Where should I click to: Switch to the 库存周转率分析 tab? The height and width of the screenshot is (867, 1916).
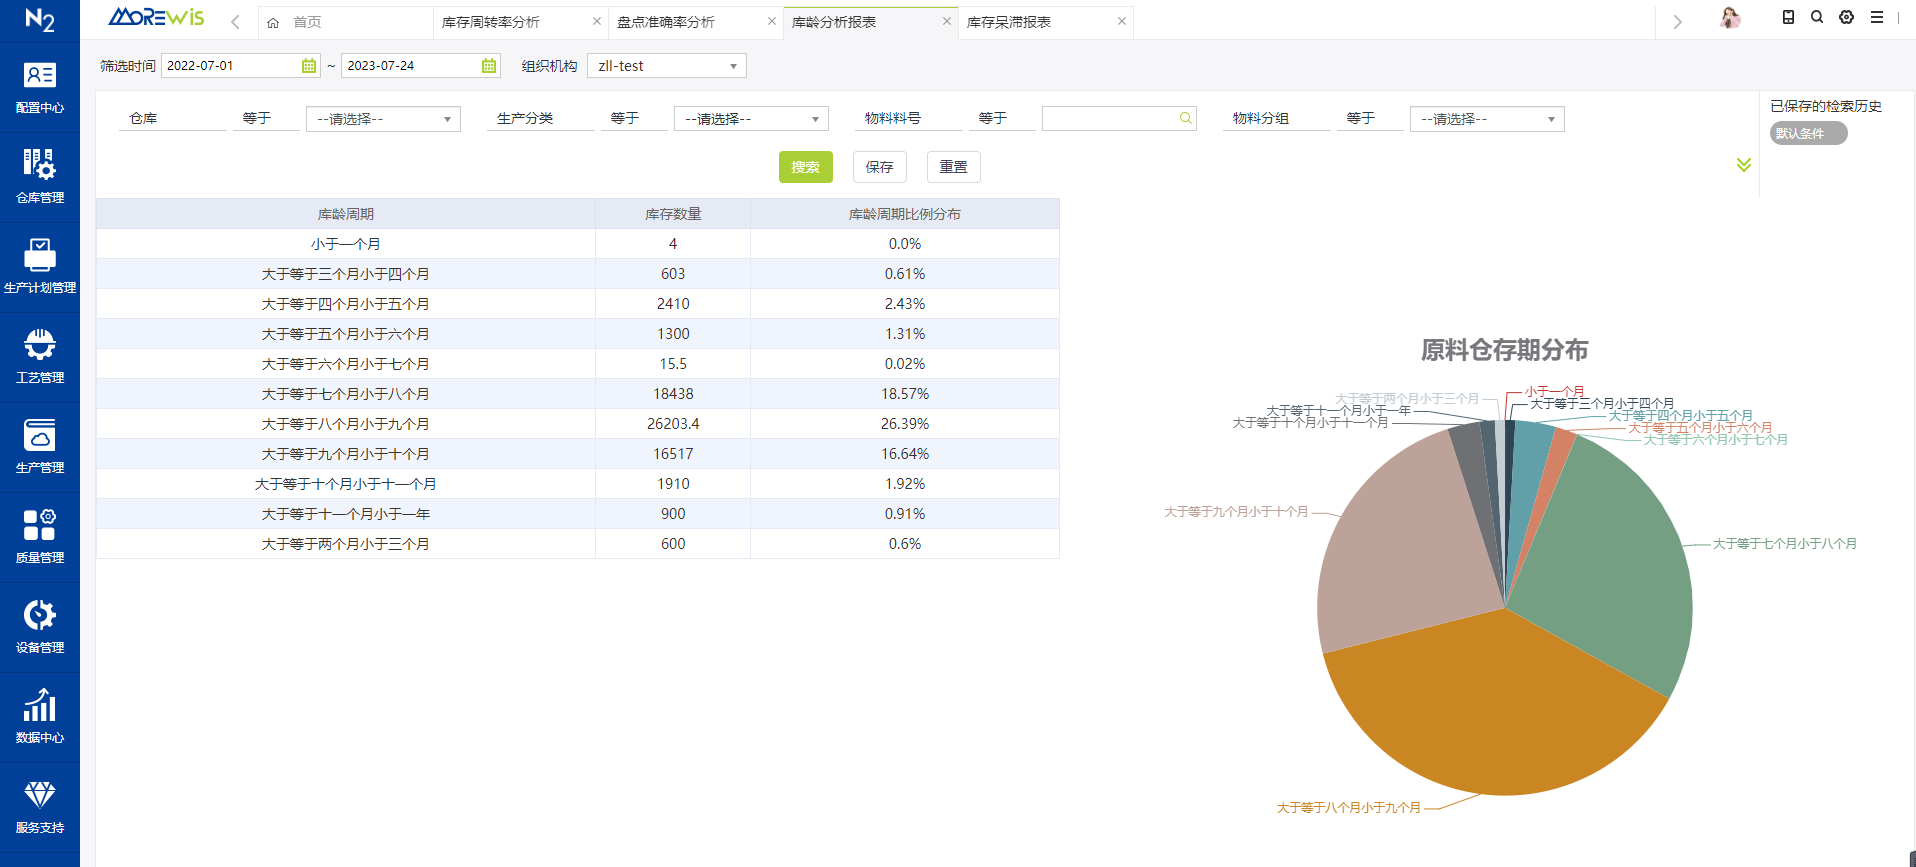(491, 22)
